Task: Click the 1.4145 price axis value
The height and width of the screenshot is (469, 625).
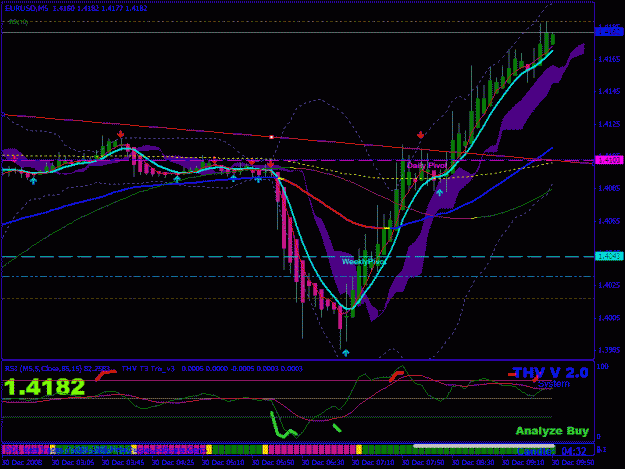Action: click(x=609, y=91)
